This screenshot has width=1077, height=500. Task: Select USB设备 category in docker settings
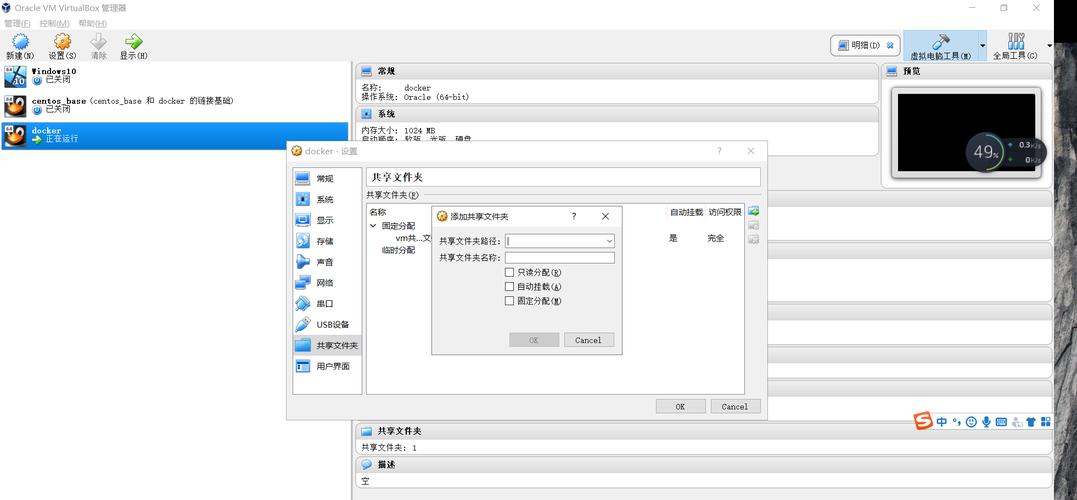(326, 324)
